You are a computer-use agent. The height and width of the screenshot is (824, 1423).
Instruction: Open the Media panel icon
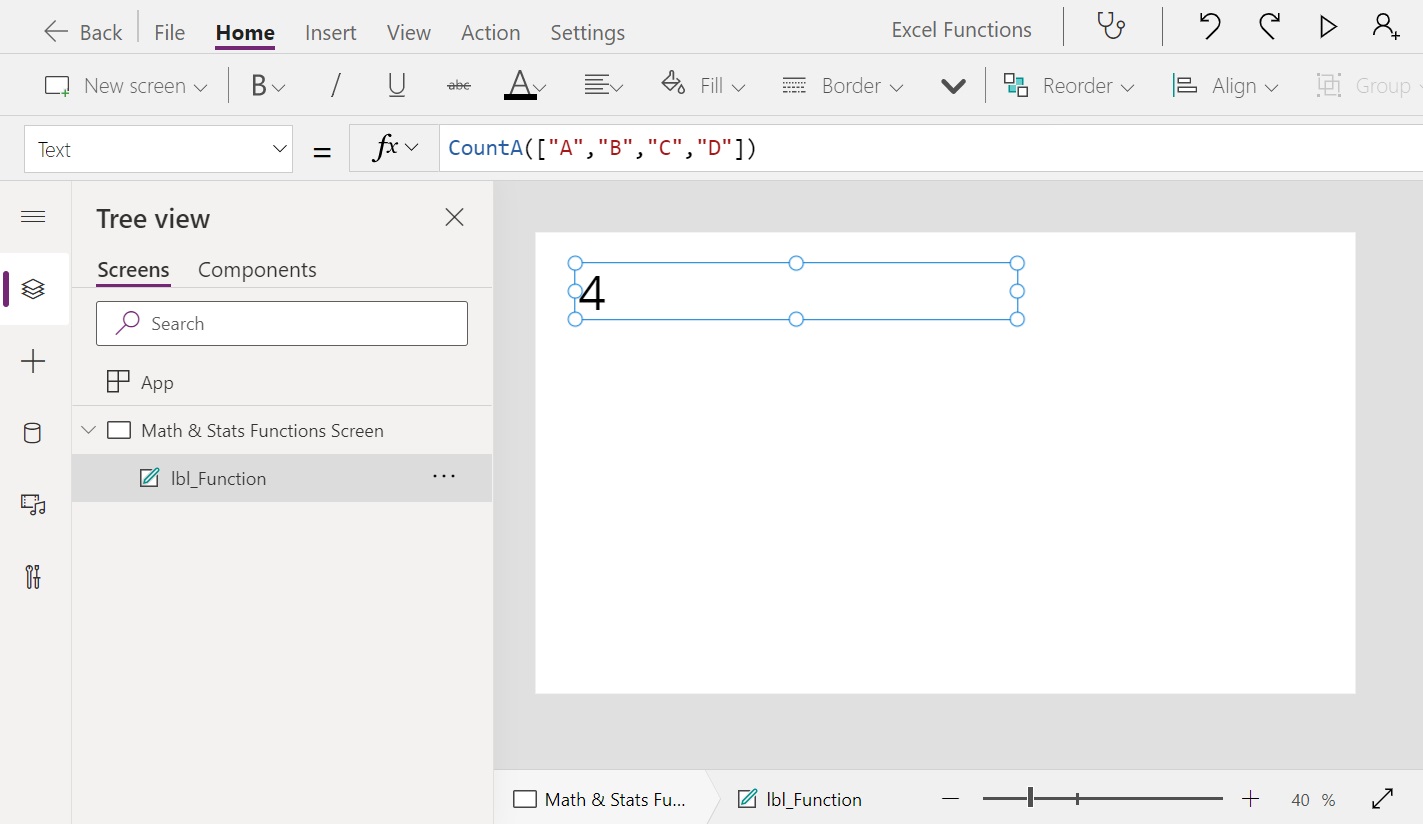[x=33, y=505]
